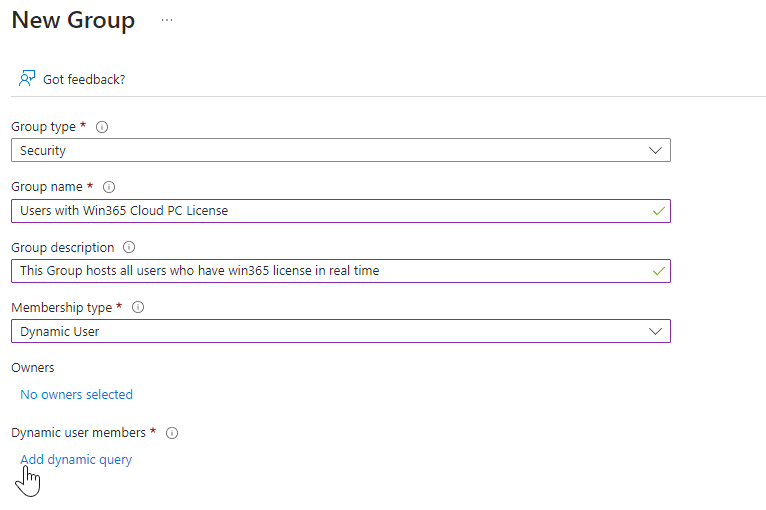The width and height of the screenshot is (766, 510).
Task: Show info tooltip for Group description
Action: [129, 247]
